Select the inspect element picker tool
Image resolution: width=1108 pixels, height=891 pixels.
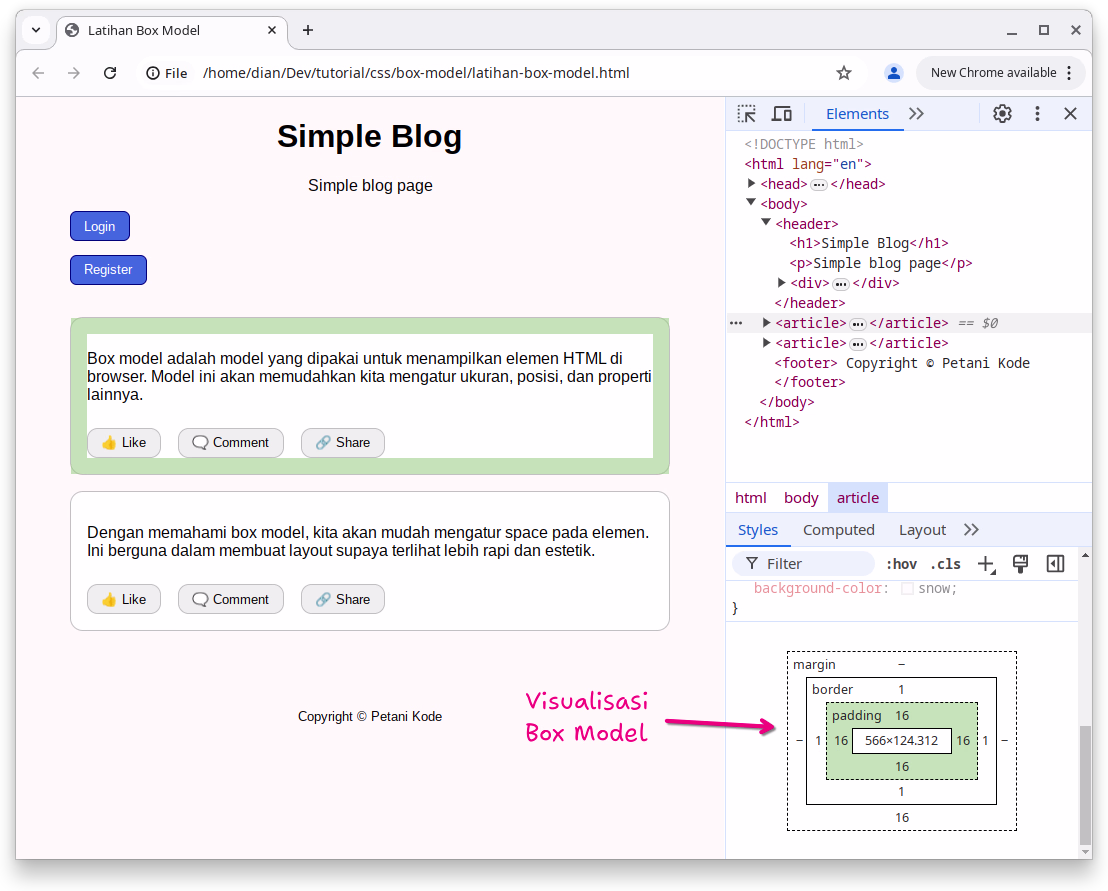pyautogui.click(x=746, y=113)
